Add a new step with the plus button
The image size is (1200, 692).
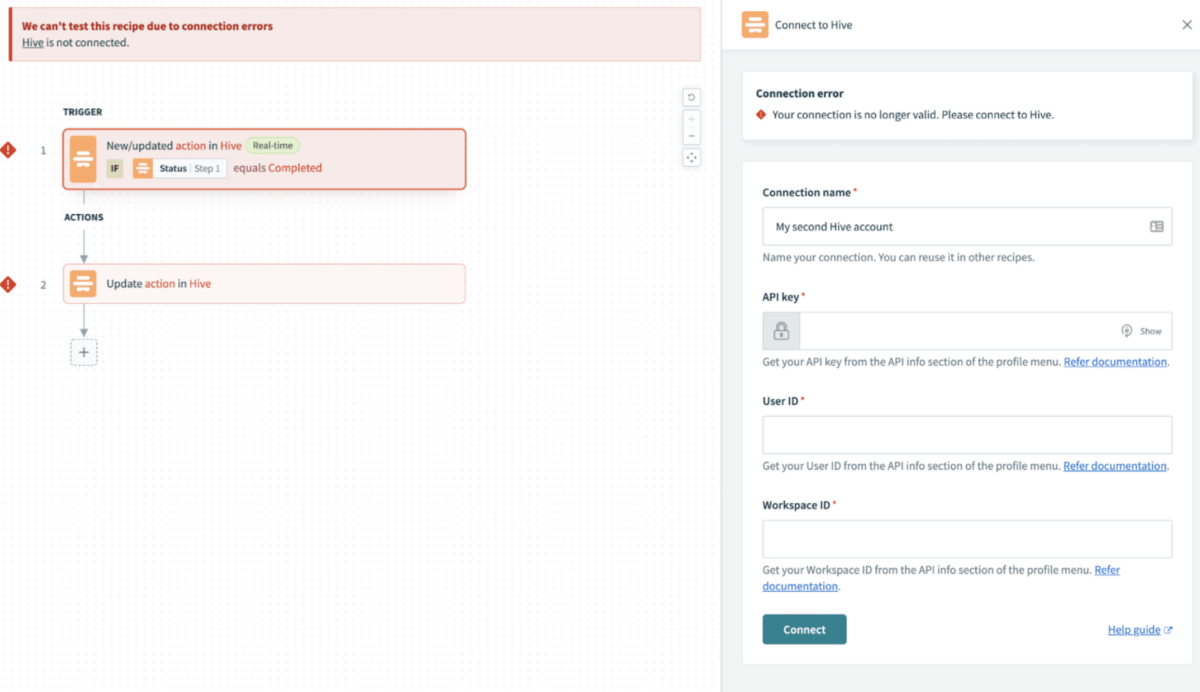coord(84,352)
